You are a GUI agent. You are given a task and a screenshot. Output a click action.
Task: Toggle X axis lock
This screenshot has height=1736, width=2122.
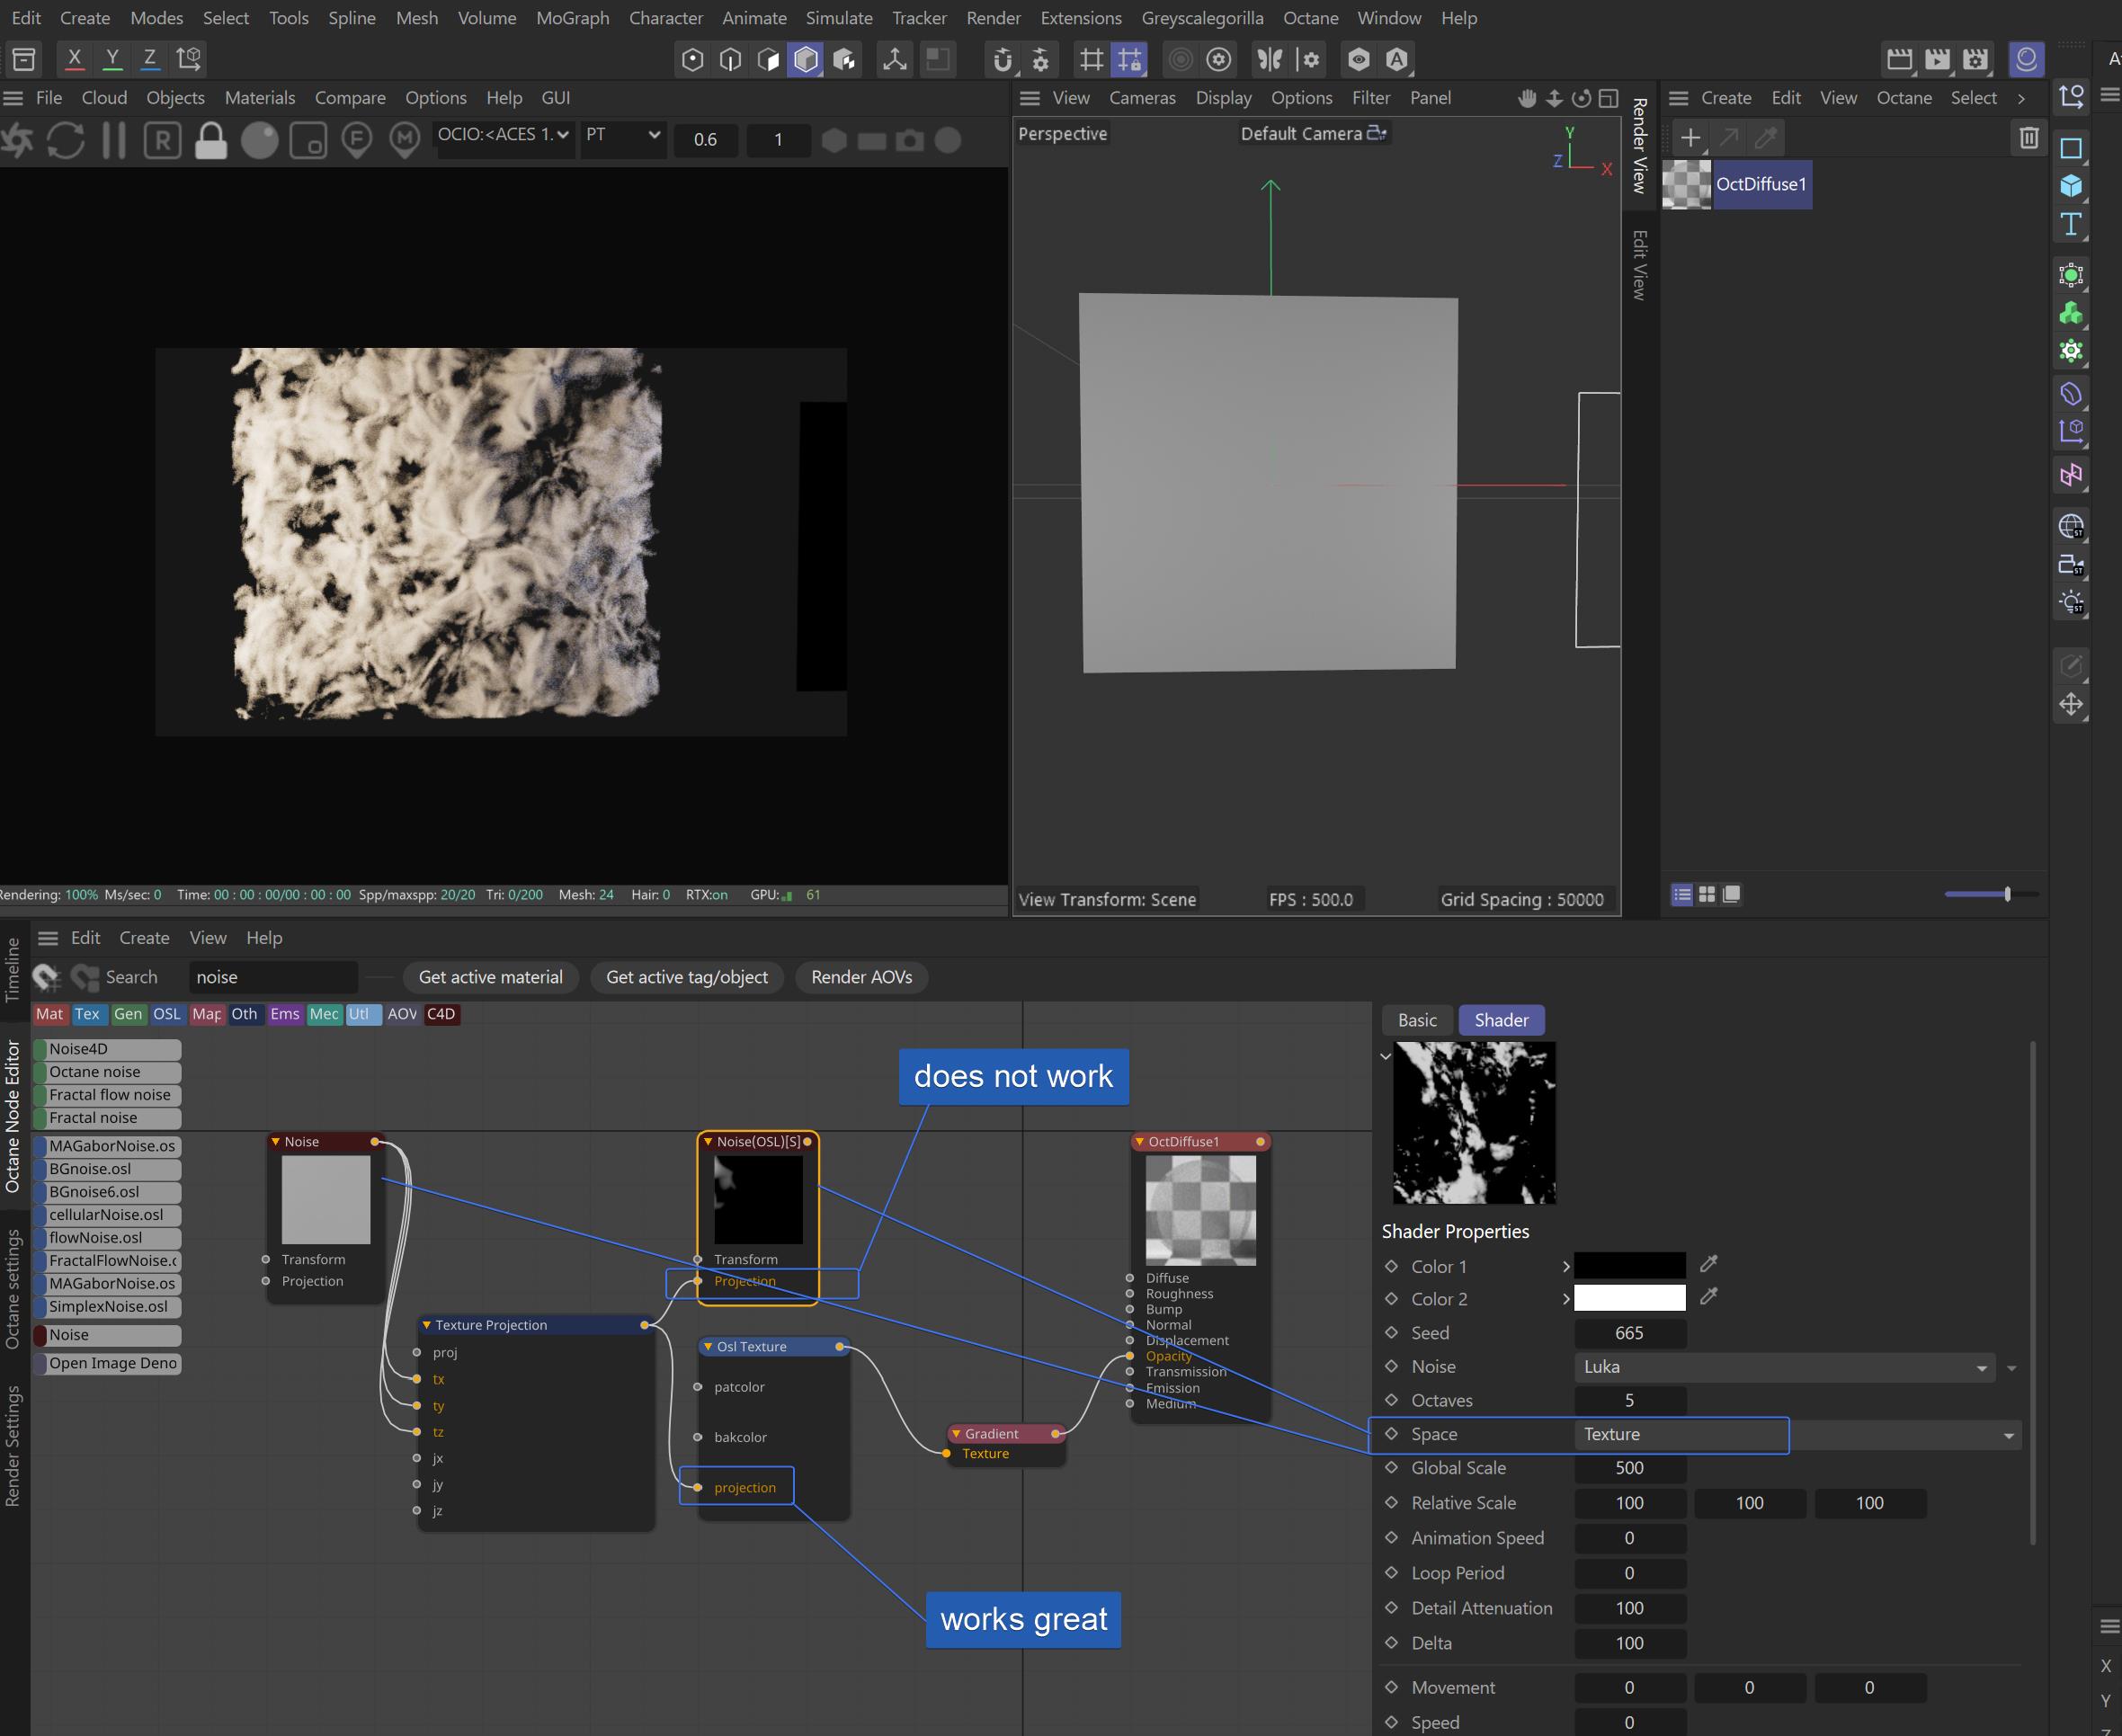point(74,58)
